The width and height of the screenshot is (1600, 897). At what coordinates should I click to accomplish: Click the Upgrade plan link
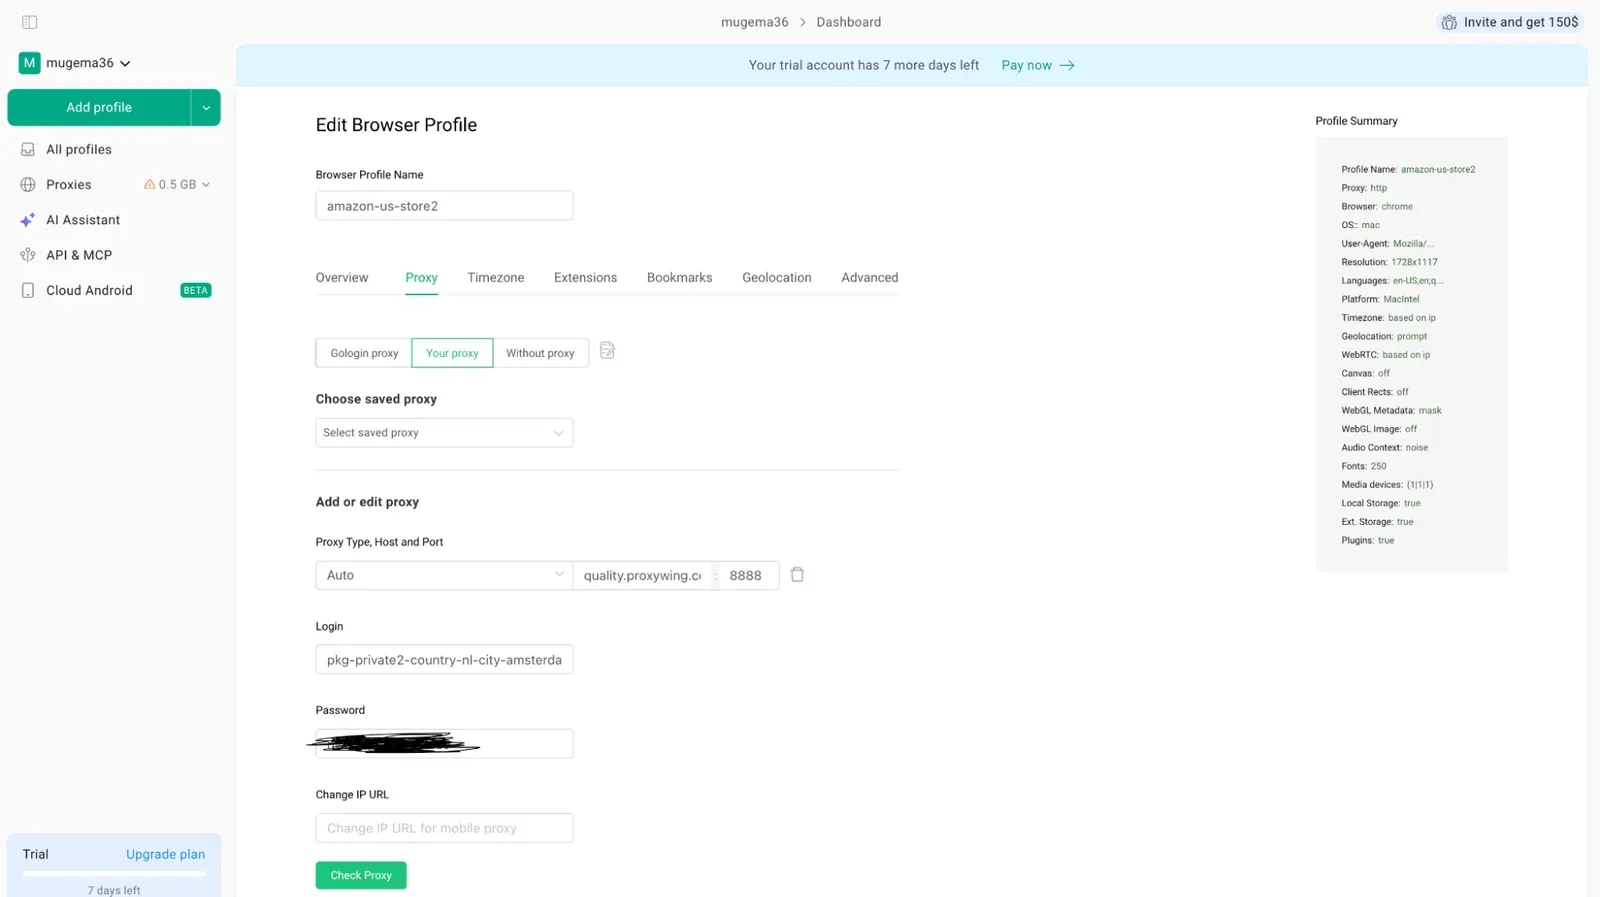tap(165, 854)
